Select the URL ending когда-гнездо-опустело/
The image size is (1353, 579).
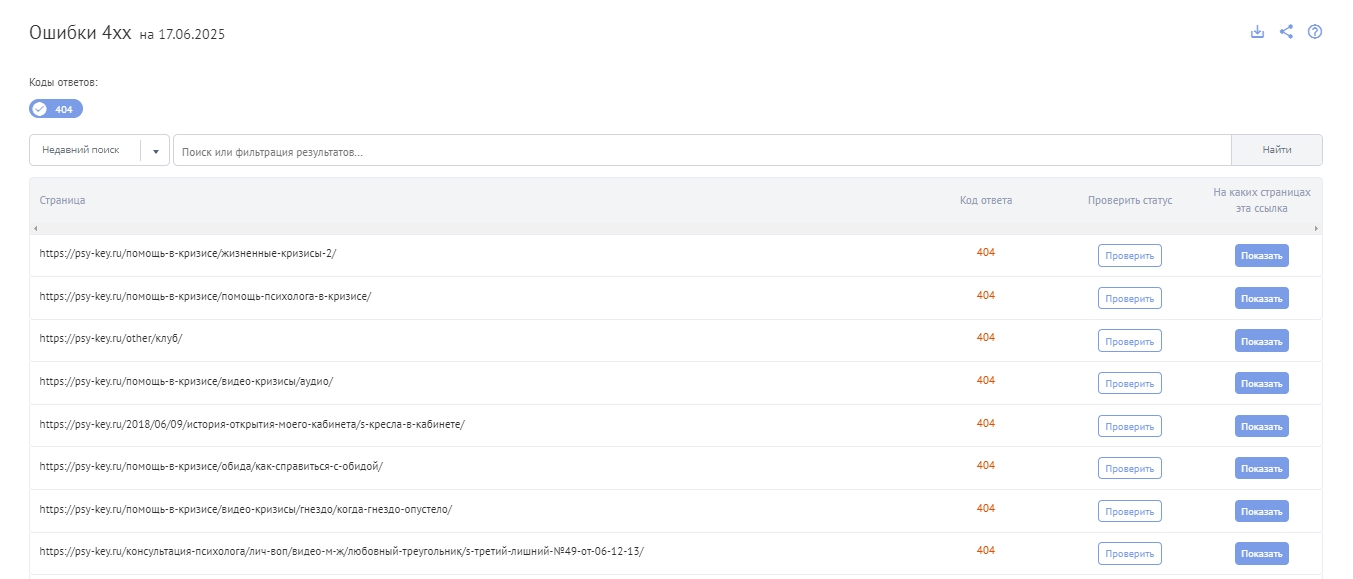tap(246, 509)
